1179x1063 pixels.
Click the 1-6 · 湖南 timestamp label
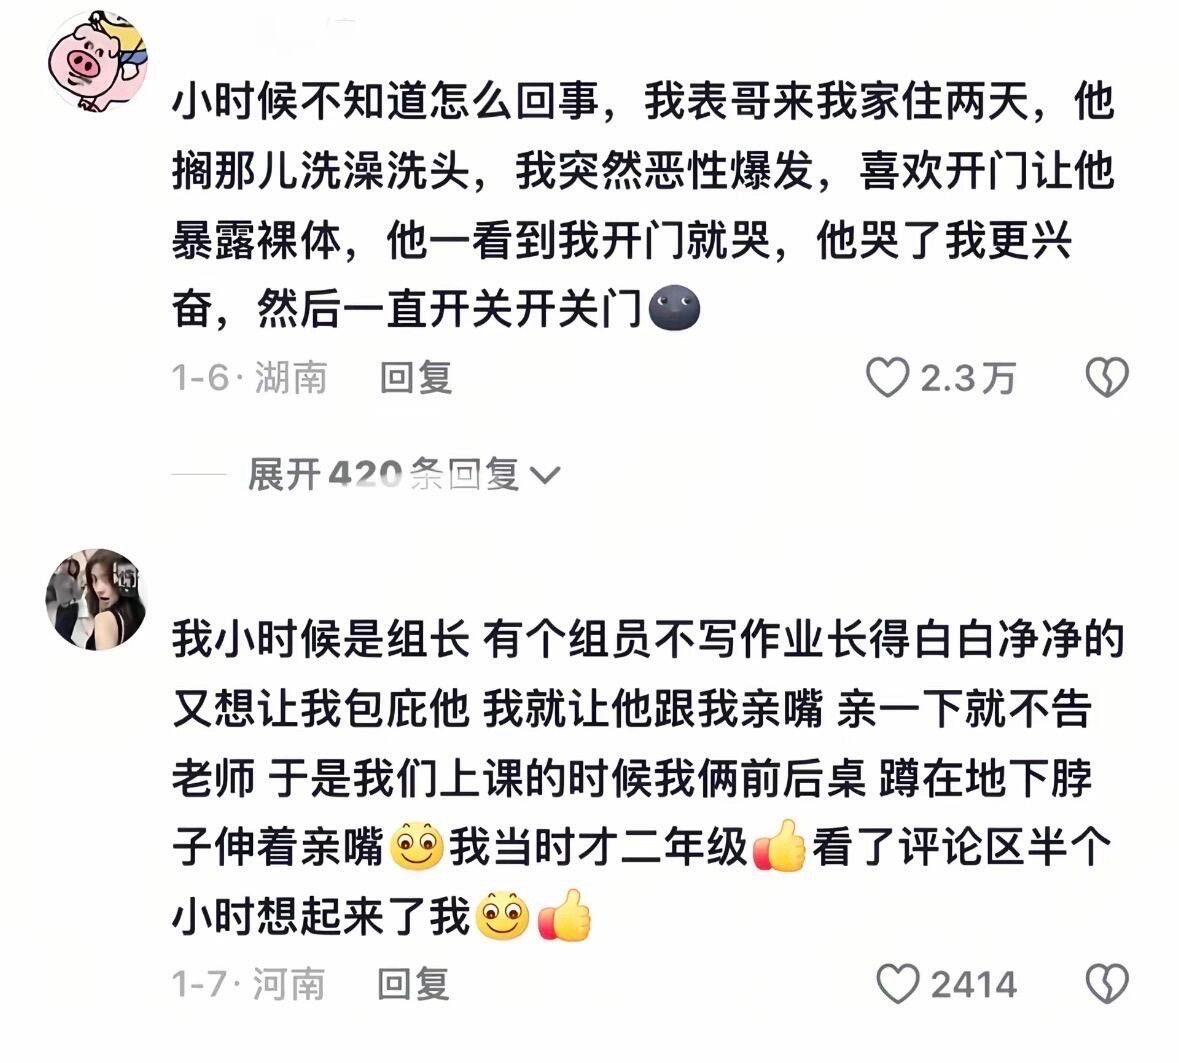[250, 377]
